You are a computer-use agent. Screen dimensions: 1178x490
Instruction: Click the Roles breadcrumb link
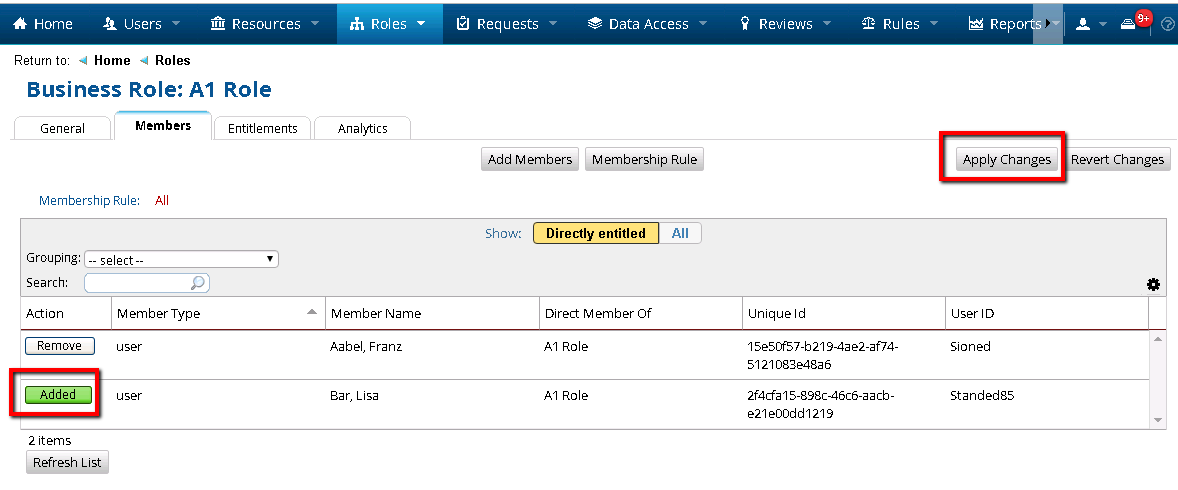point(172,60)
